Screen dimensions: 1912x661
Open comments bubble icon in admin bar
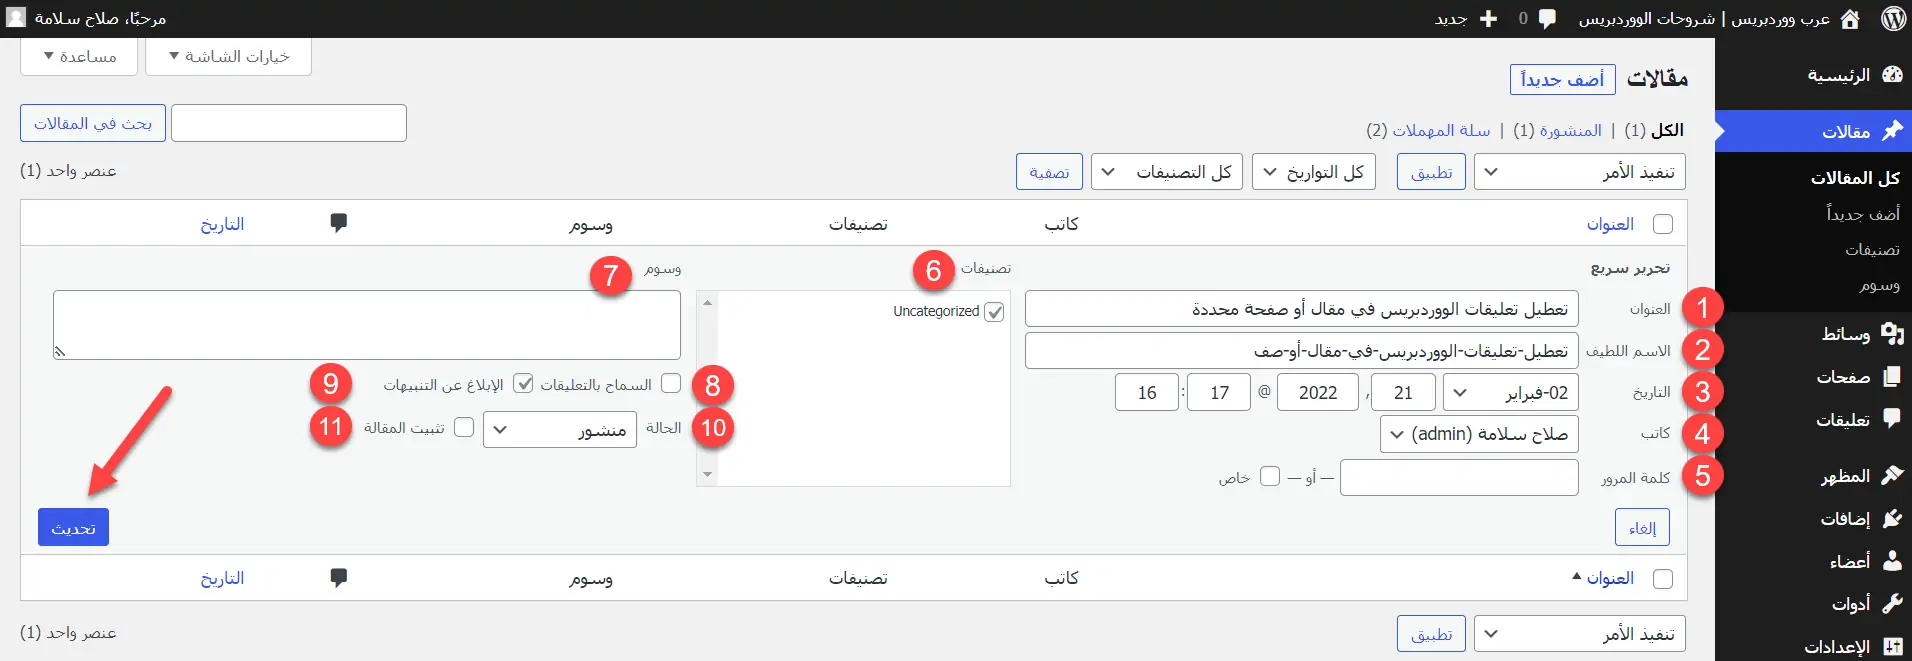1547,18
